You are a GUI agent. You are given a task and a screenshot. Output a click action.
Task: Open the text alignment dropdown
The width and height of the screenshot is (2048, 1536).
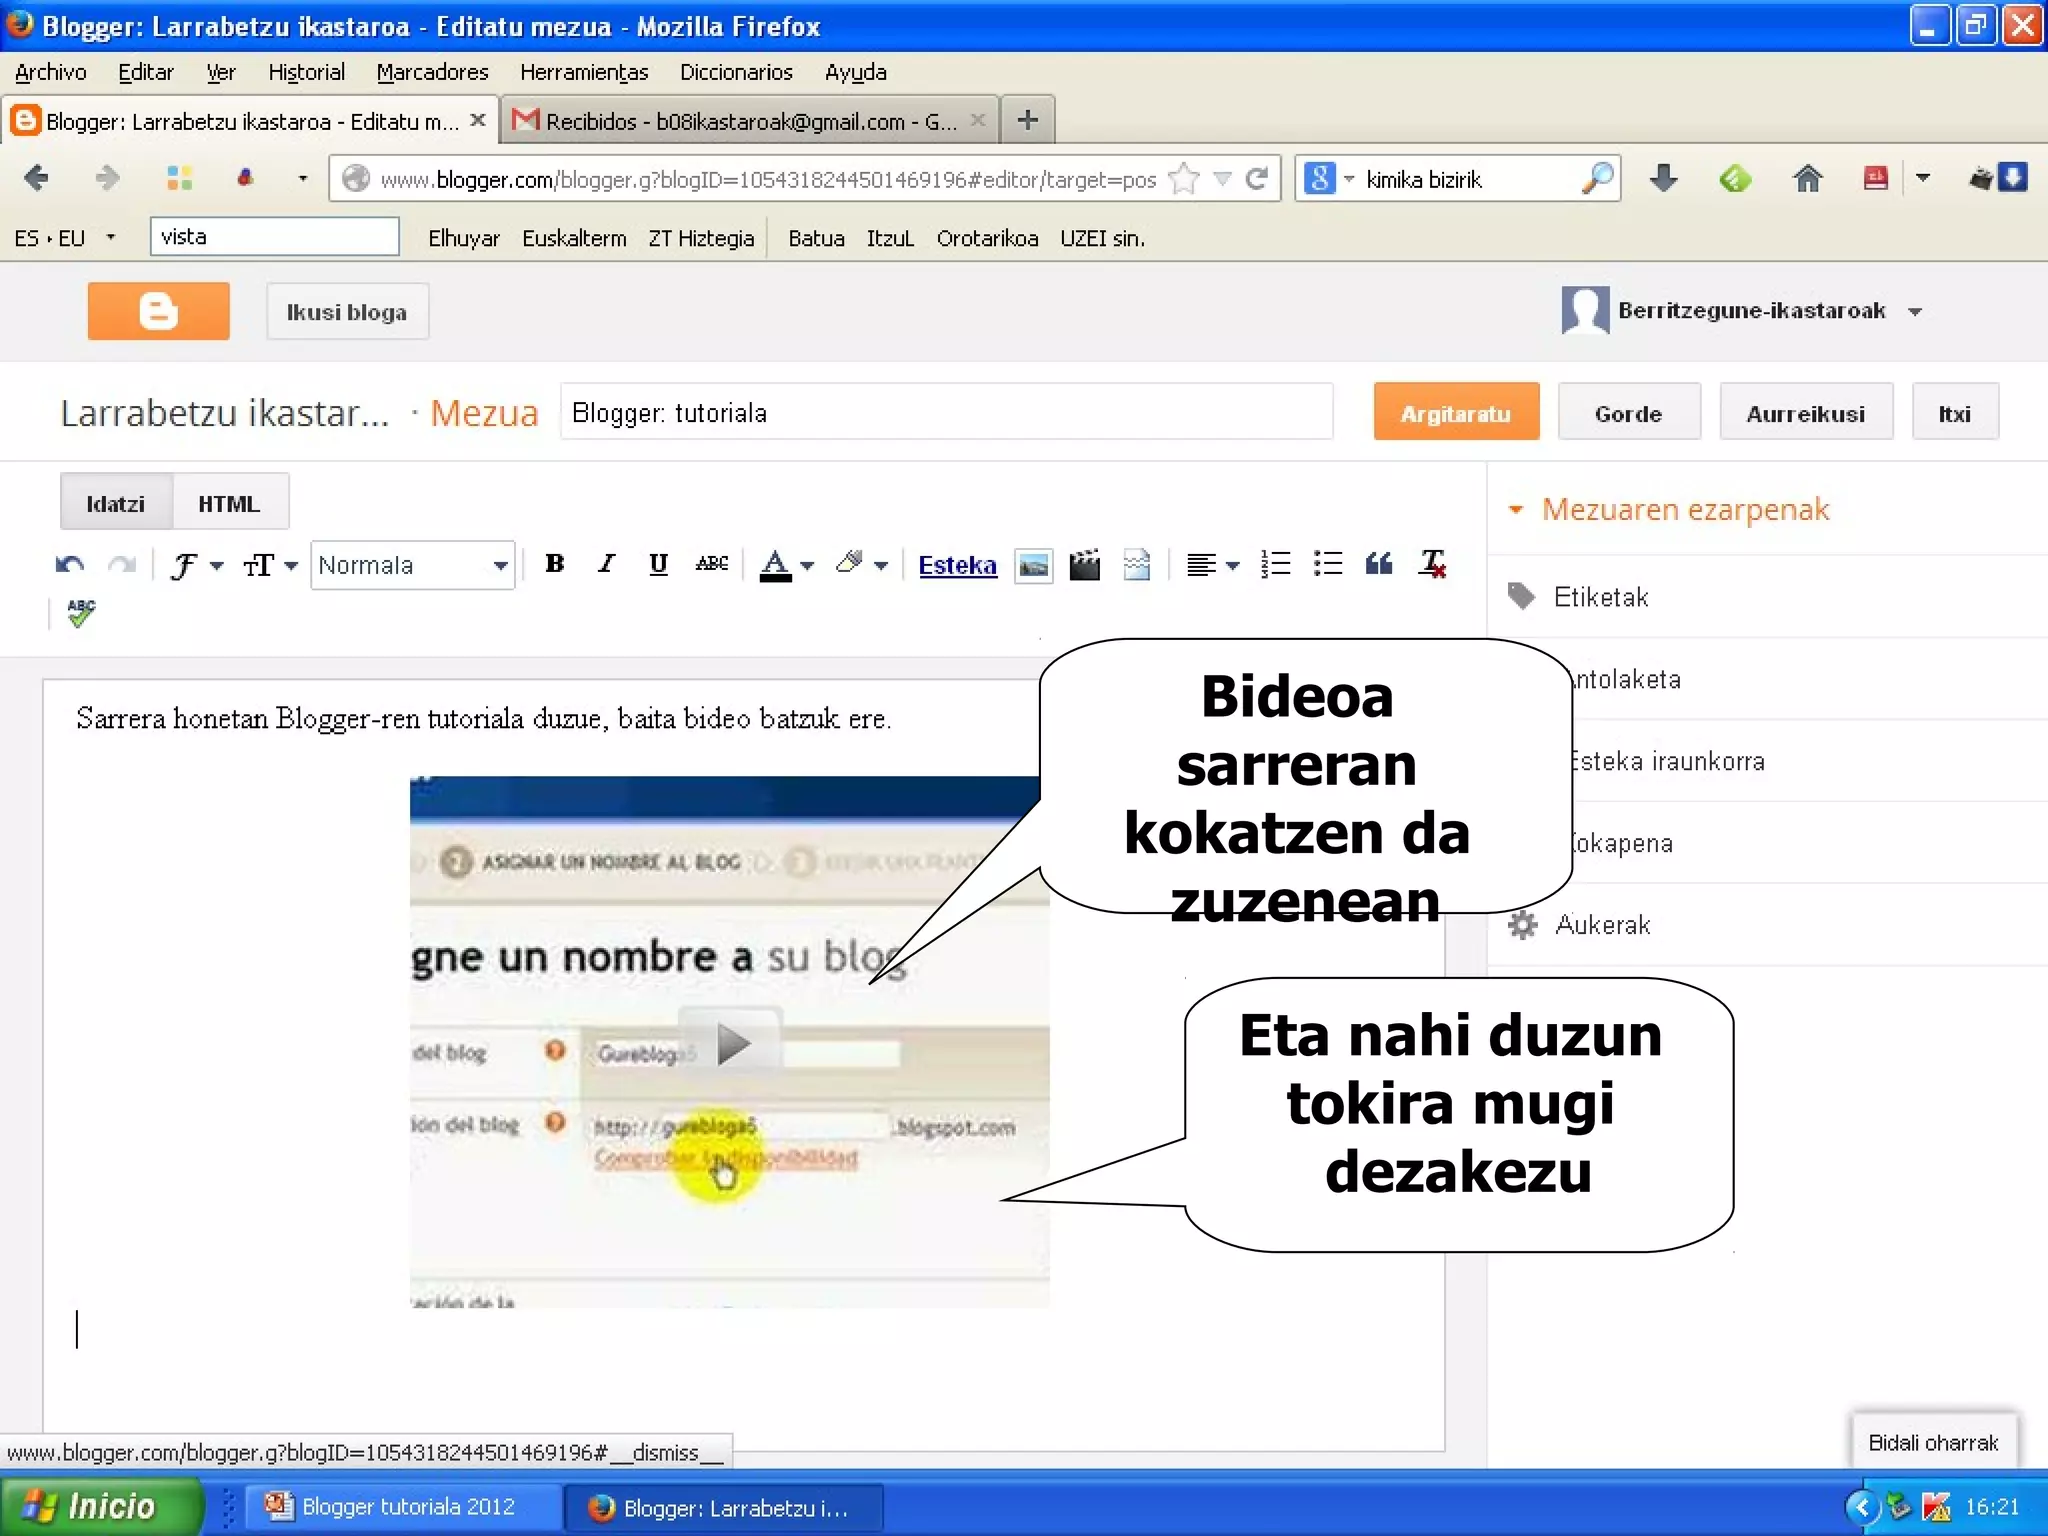point(1211,565)
